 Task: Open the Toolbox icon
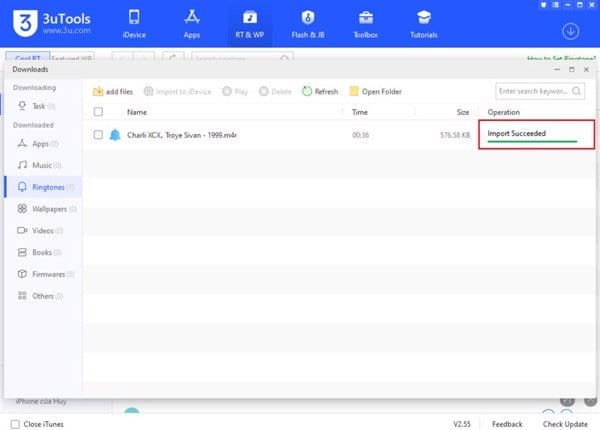[366, 19]
